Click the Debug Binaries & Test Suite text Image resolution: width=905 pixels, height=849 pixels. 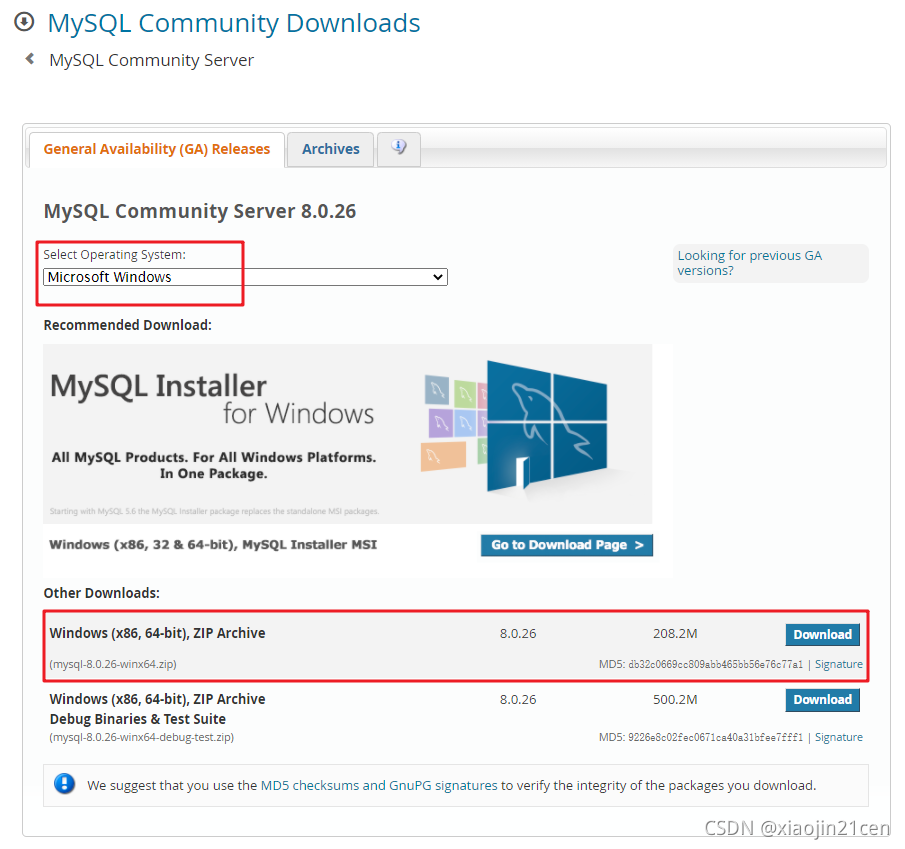tap(137, 719)
